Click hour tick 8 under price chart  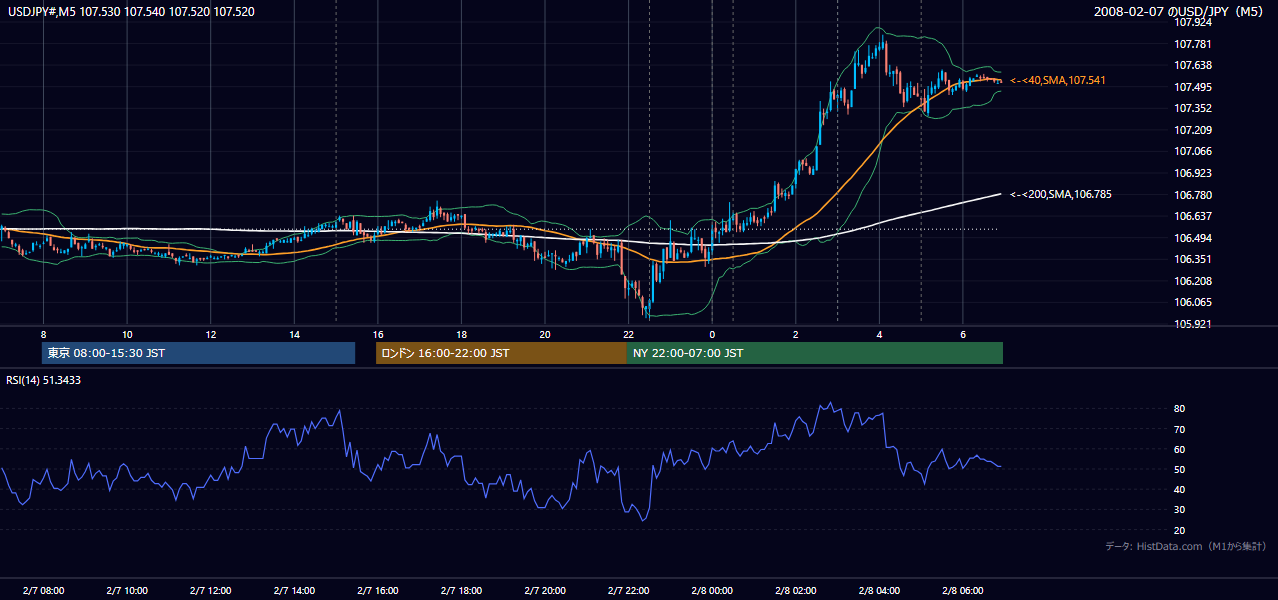[43, 335]
